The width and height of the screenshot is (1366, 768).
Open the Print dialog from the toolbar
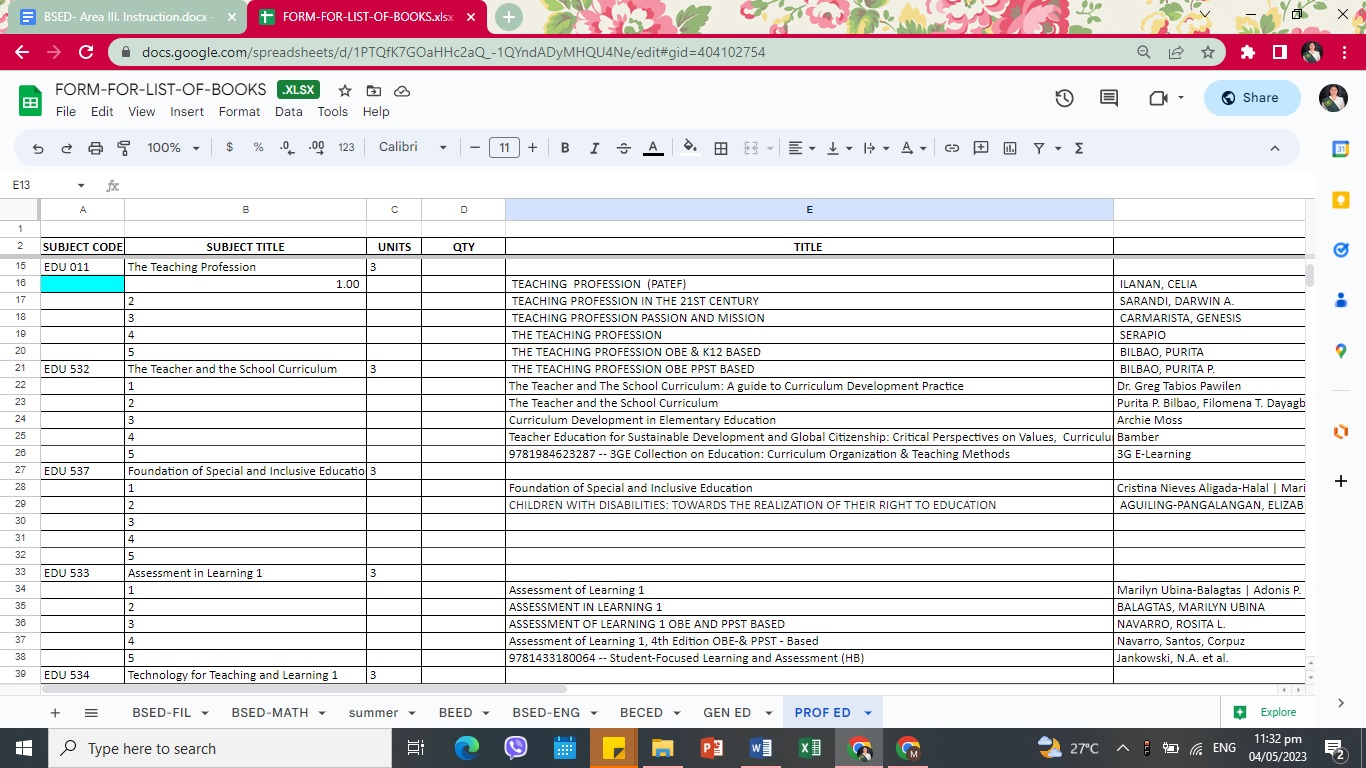(95, 147)
